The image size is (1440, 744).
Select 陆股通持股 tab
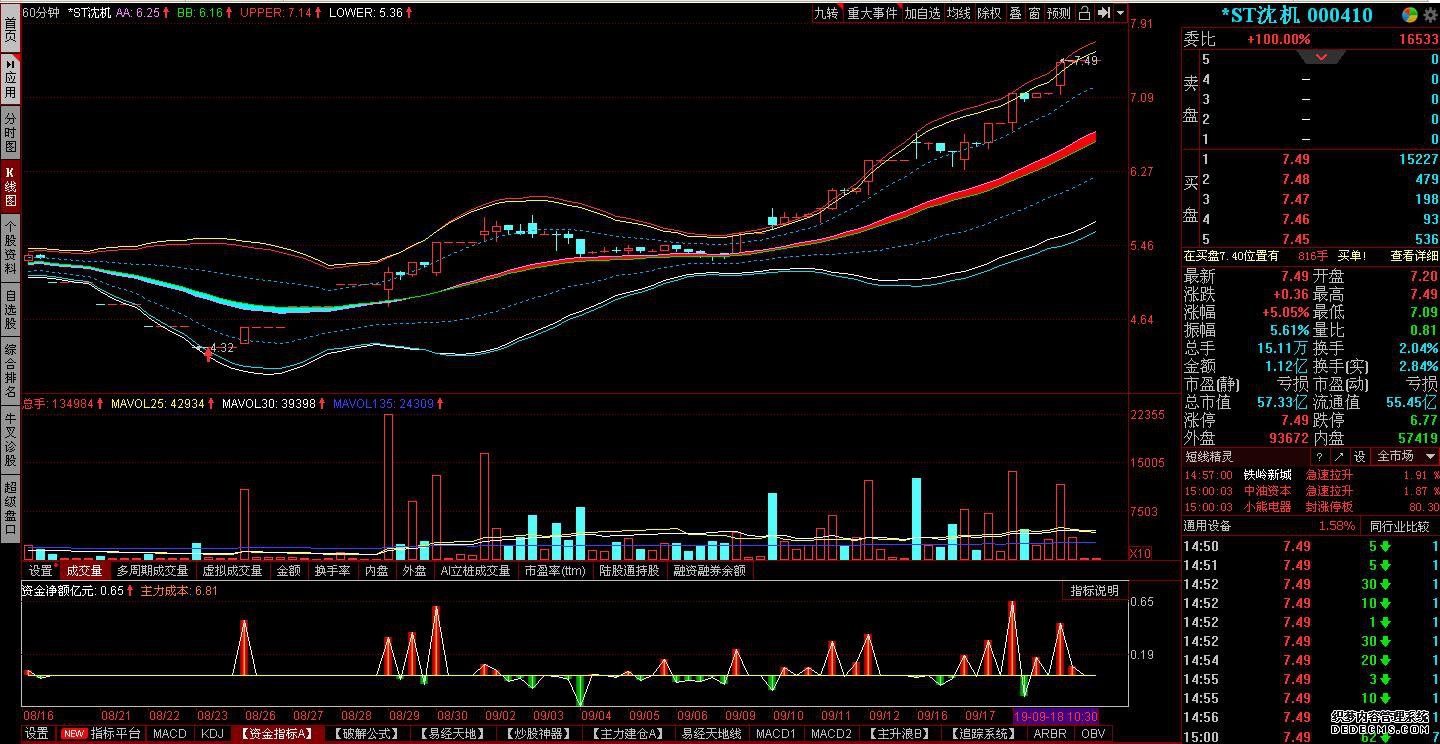point(629,571)
